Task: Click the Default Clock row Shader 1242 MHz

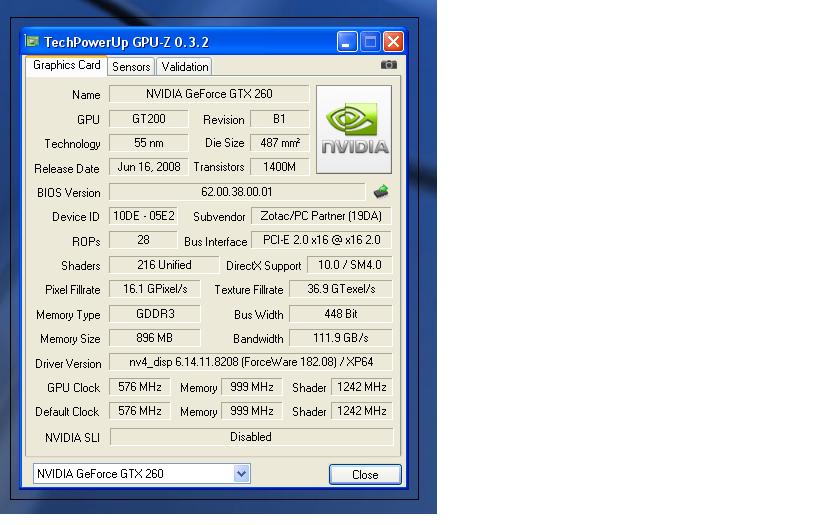Action: (362, 411)
